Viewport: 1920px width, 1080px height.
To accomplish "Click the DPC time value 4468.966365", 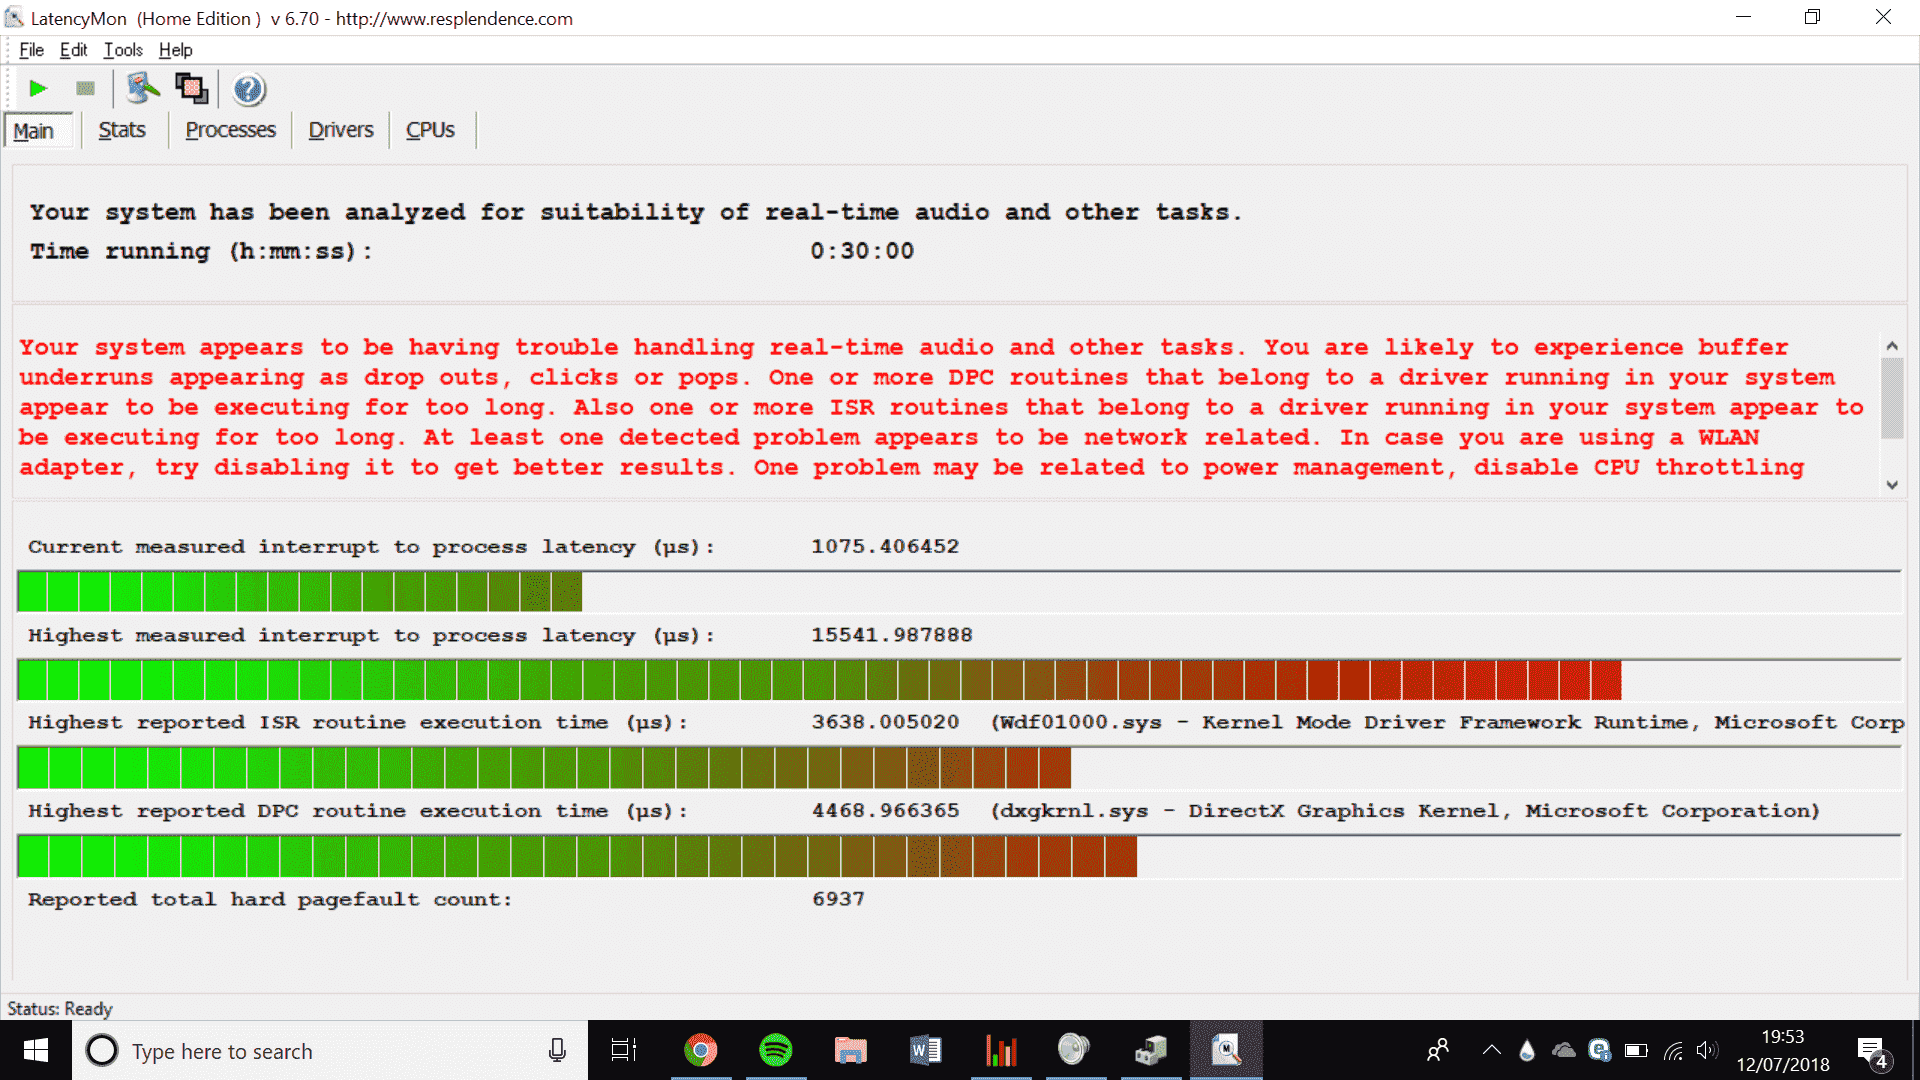I will pyautogui.click(x=885, y=811).
